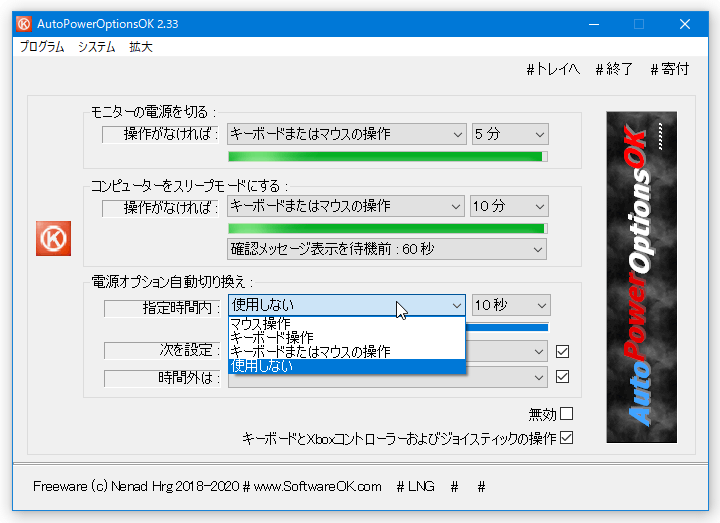
Task: Click the last # link in footer
Action: click(481, 487)
